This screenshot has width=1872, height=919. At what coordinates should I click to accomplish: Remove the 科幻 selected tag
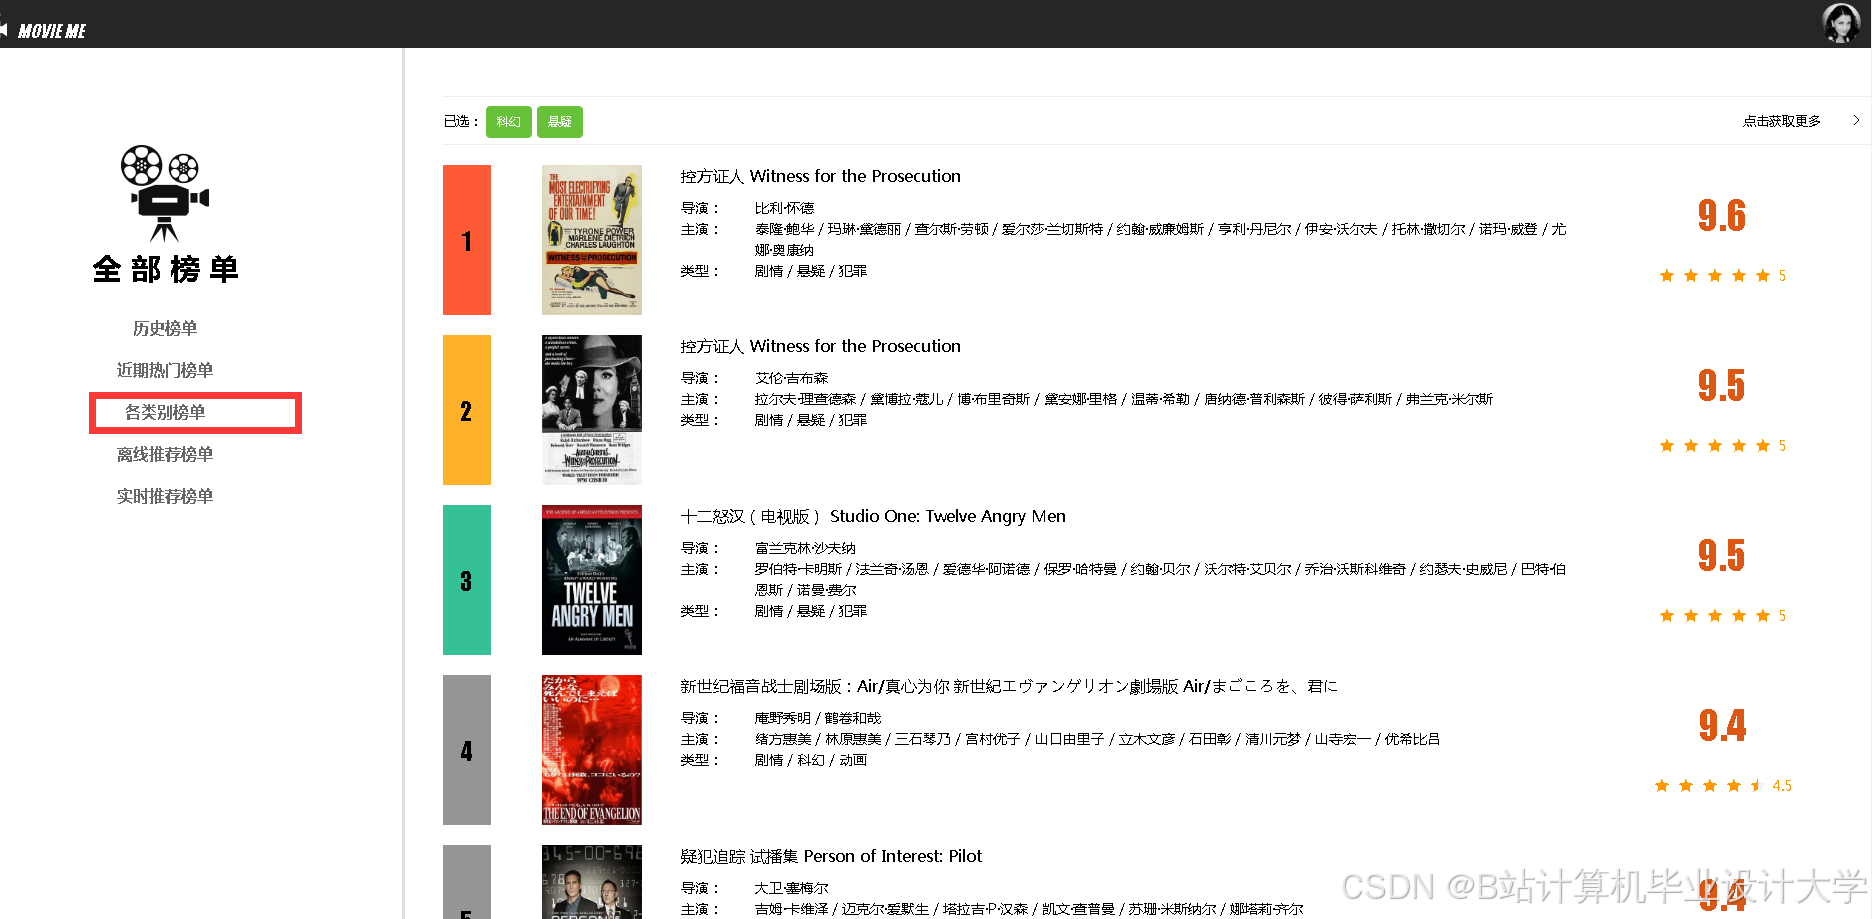coord(508,122)
